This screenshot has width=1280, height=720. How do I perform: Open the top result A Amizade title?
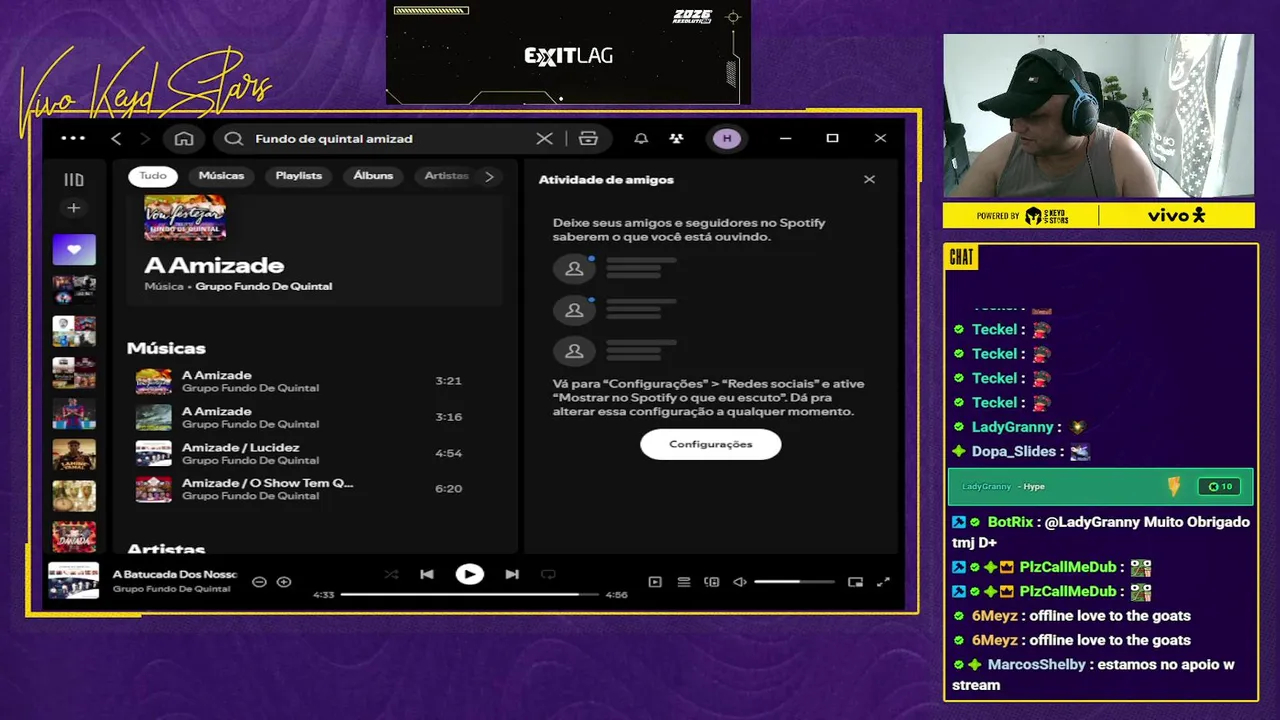pos(214,265)
